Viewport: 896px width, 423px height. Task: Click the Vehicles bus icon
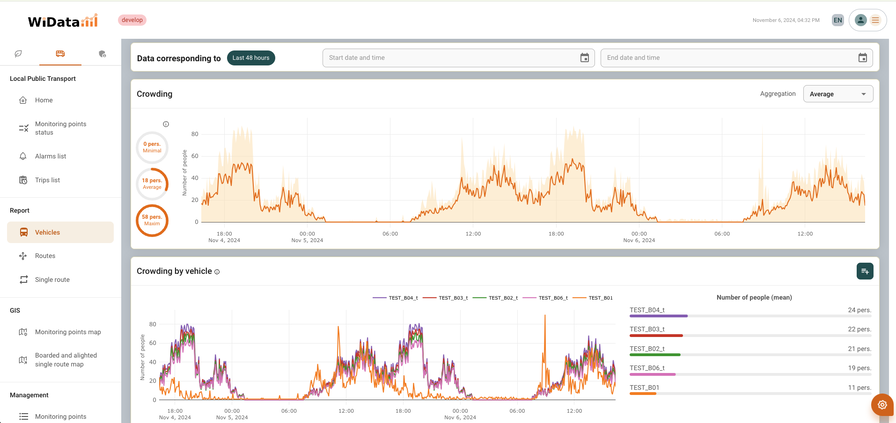(x=23, y=233)
